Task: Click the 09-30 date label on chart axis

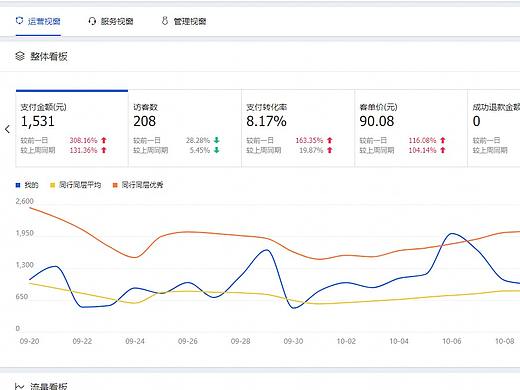Action: click(x=293, y=341)
